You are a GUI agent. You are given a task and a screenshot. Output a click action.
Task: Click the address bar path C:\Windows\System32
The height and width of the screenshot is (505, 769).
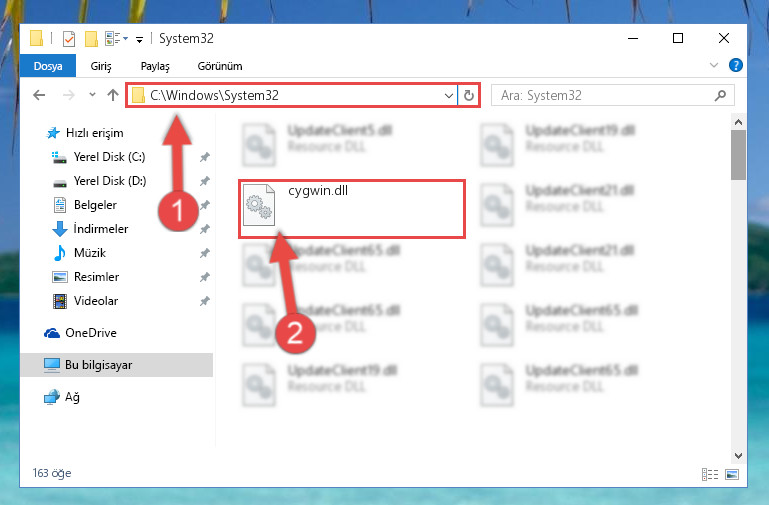coord(214,95)
